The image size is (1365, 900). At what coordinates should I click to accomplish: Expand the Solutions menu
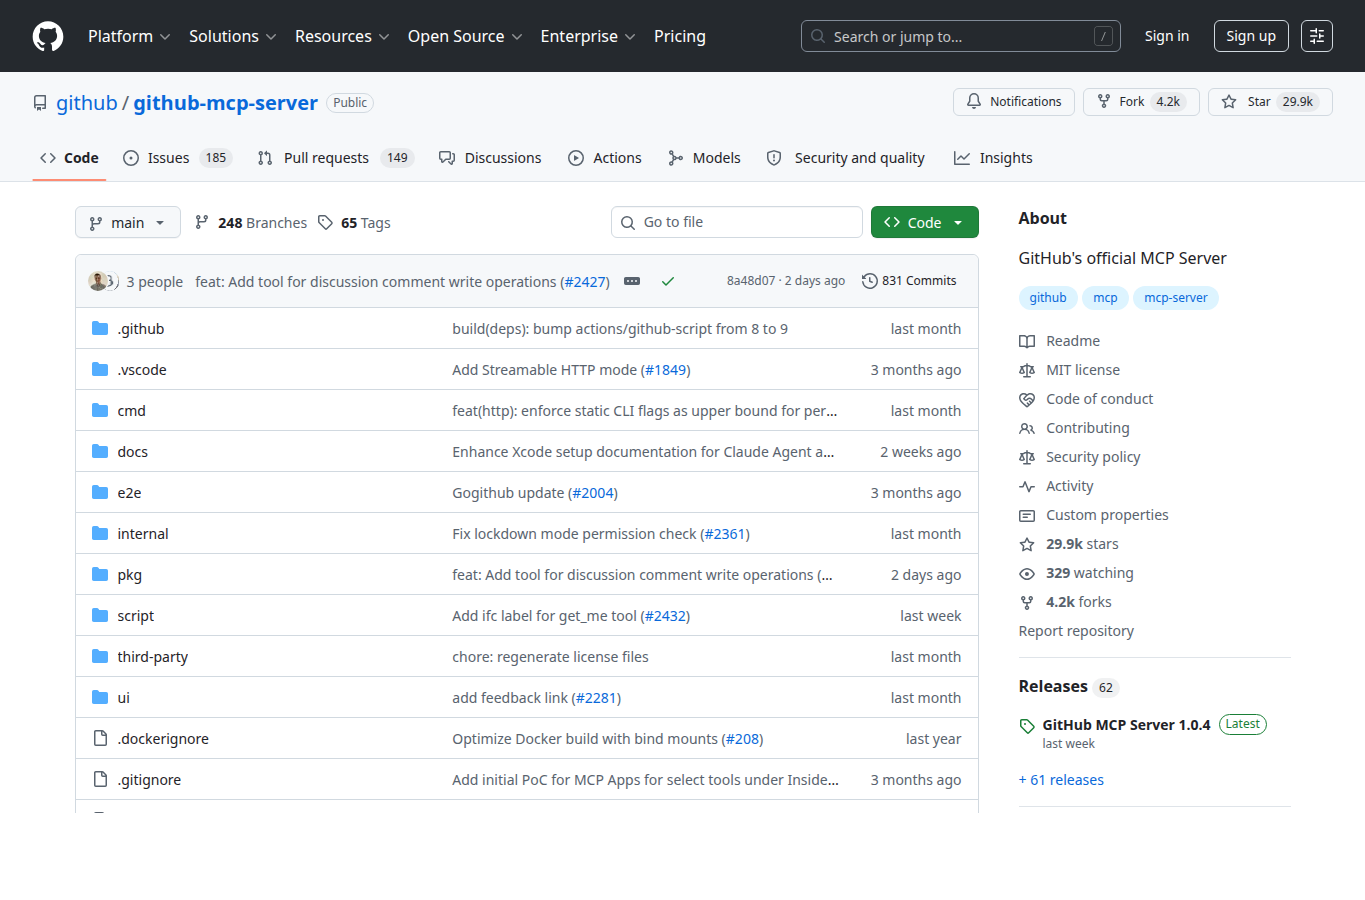pos(232,36)
